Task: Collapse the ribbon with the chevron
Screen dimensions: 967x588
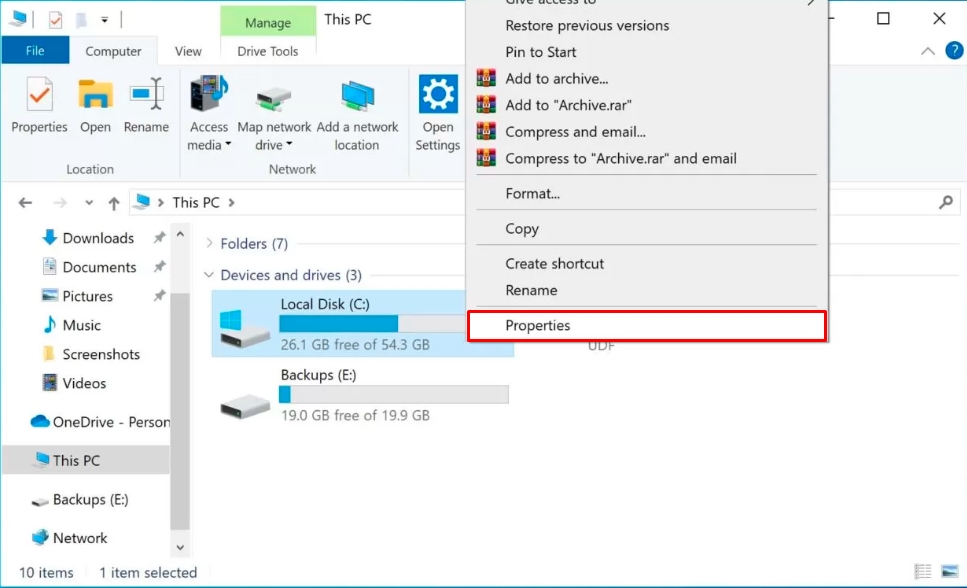Action: (928, 51)
